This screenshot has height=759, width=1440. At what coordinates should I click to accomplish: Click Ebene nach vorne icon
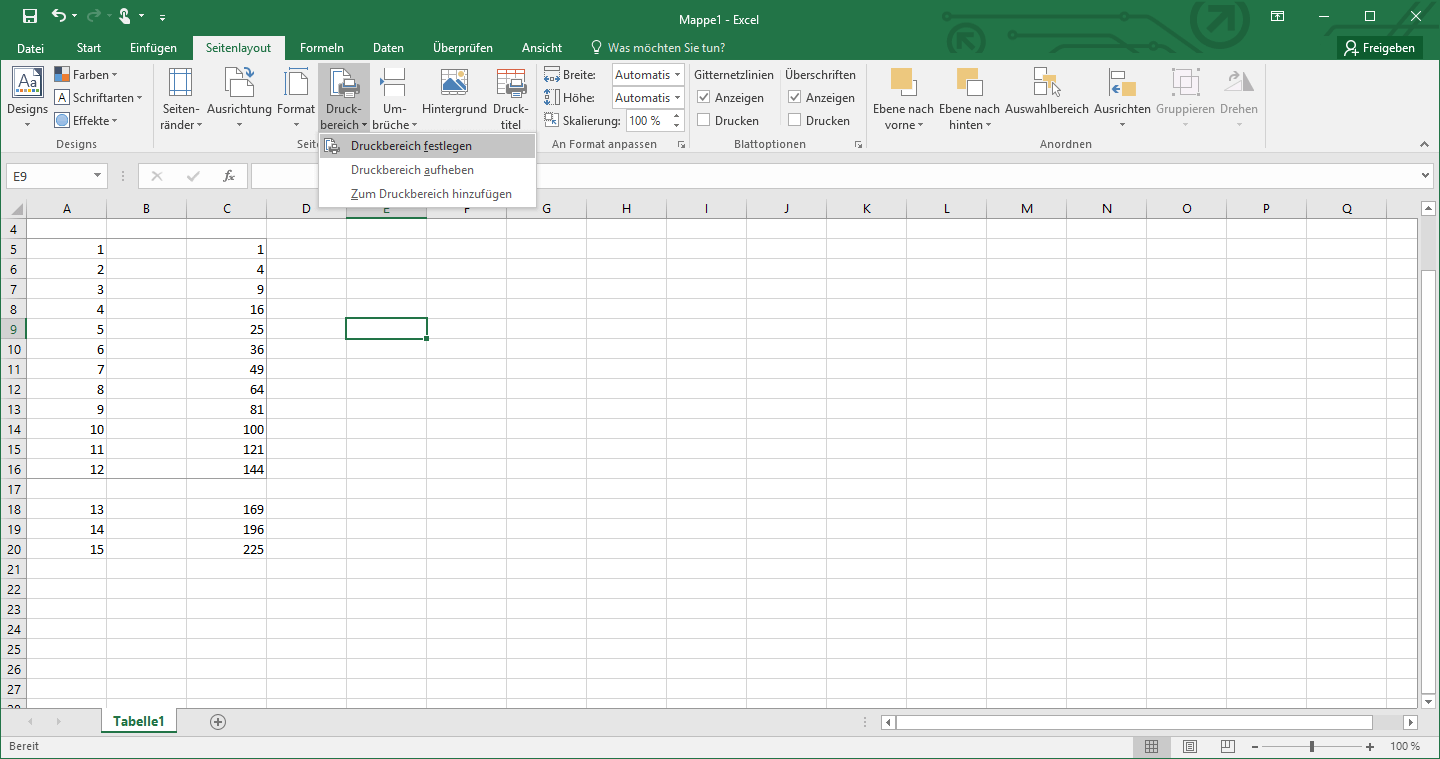pos(903,82)
